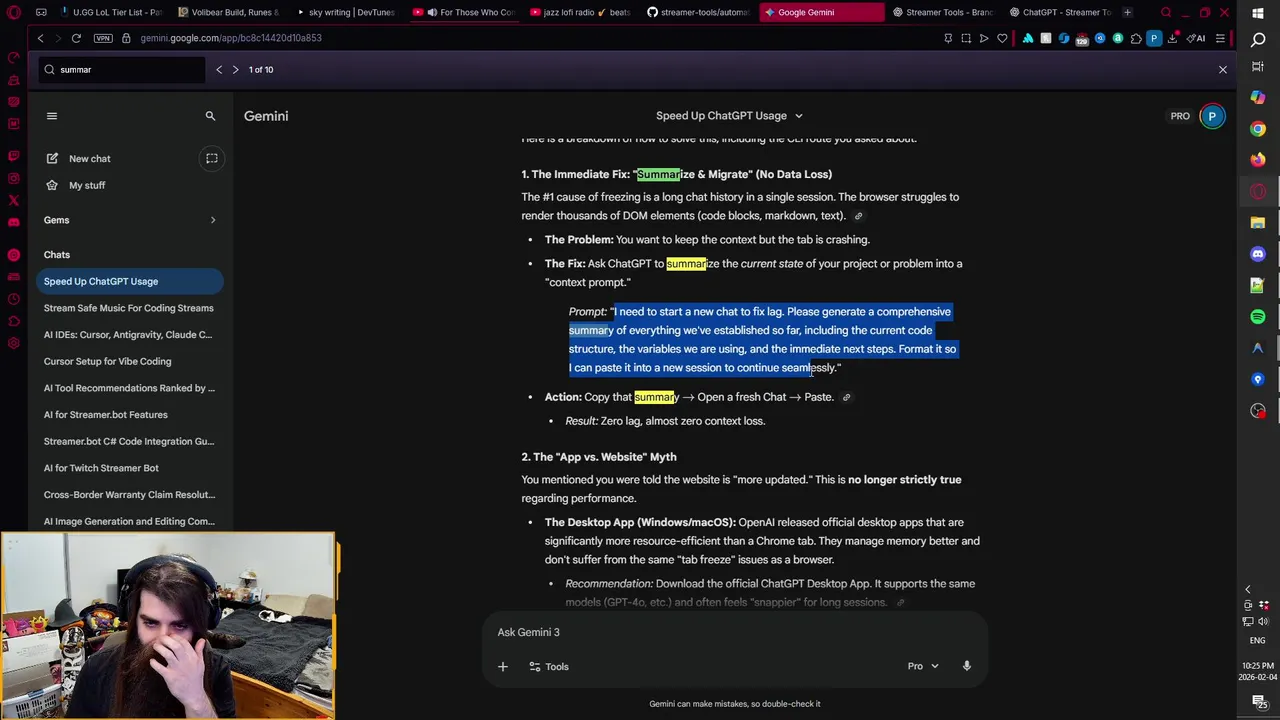Open Windows Start button
Screen dimensions: 1280x720
click(x=1258, y=13)
